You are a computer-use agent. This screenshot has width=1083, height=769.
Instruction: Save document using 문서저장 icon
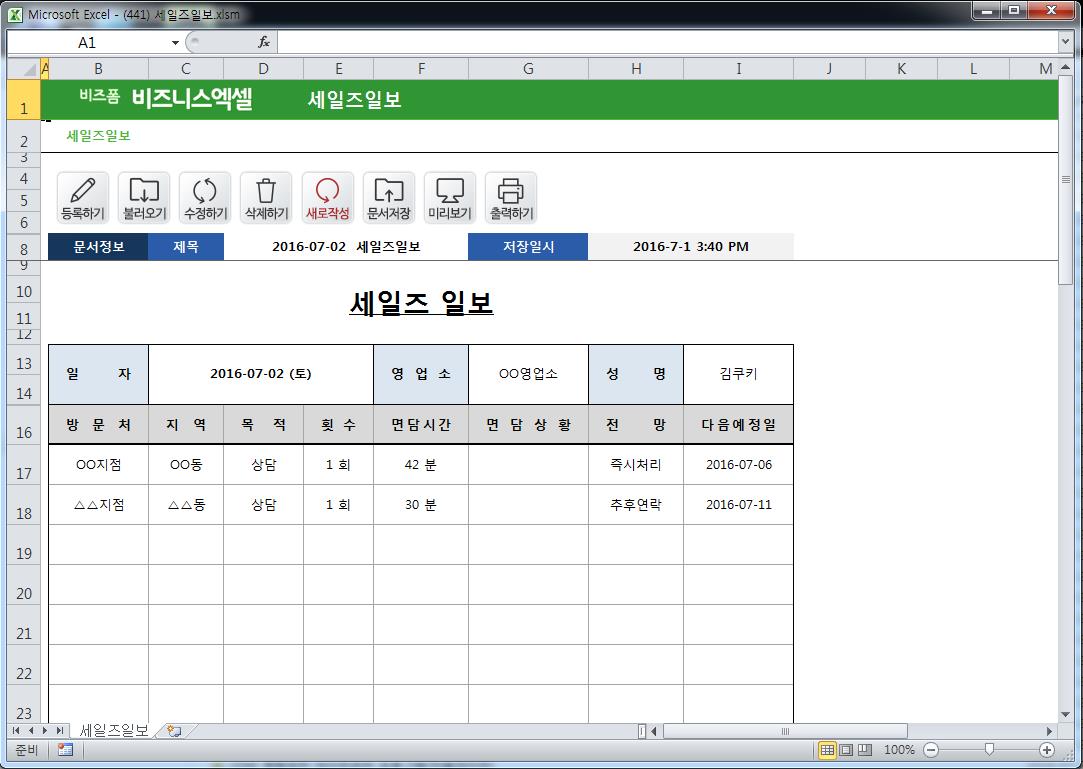[x=388, y=197]
